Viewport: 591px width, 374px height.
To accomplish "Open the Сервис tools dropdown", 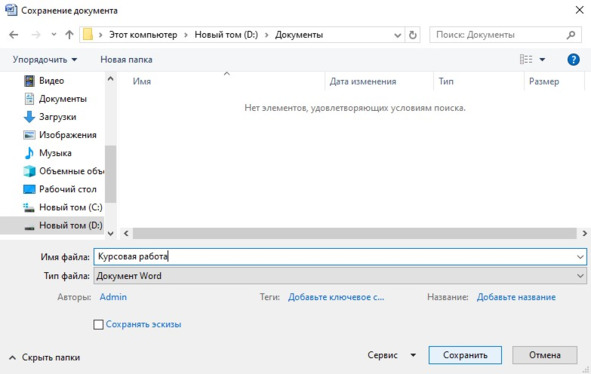I will click(392, 355).
